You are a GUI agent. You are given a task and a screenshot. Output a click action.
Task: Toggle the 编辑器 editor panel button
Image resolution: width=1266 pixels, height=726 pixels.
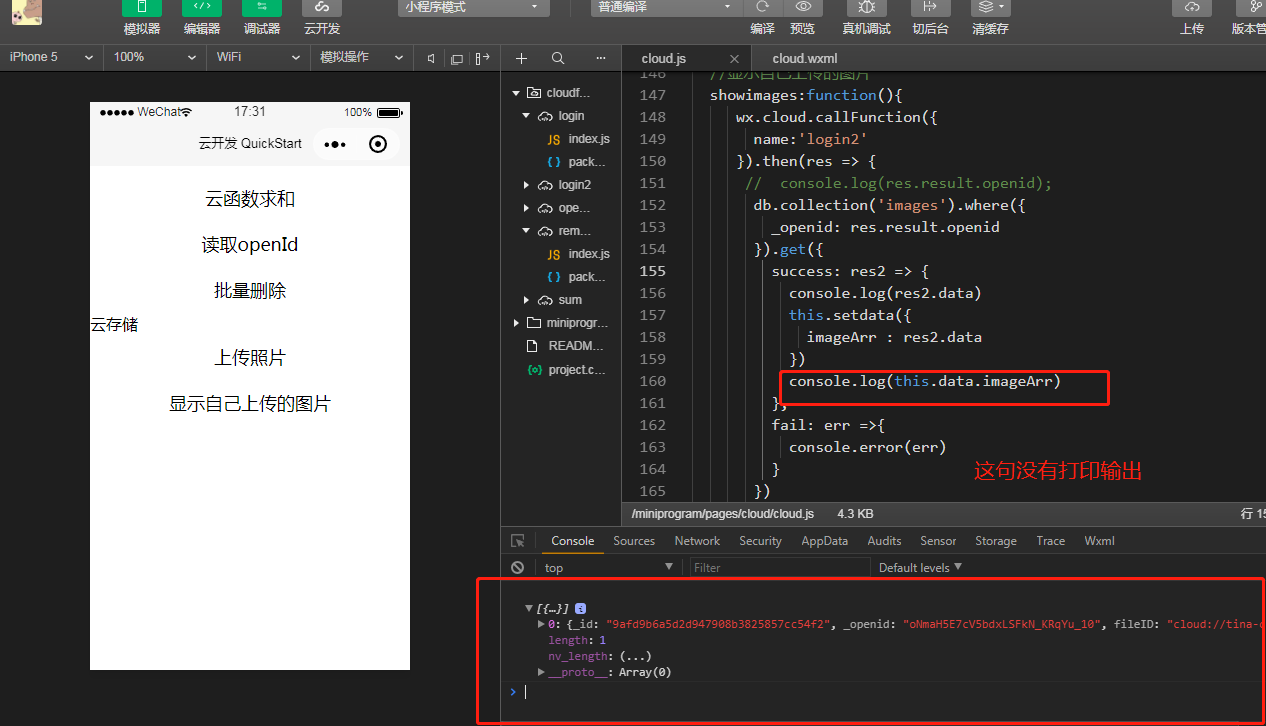[201, 8]
